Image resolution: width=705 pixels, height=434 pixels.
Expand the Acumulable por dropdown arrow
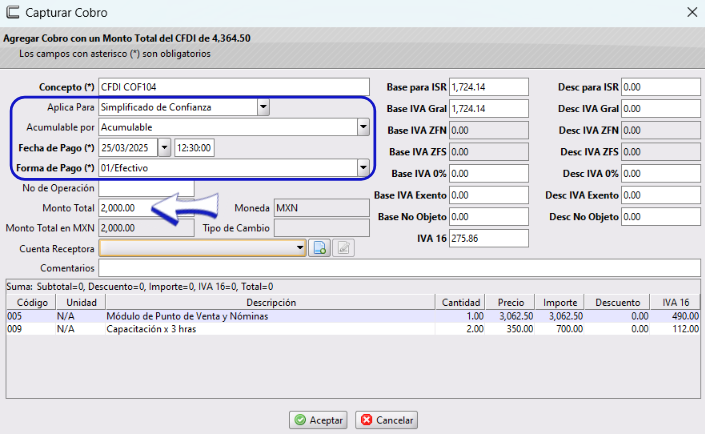pyautogui.click(x=363, y=127)
